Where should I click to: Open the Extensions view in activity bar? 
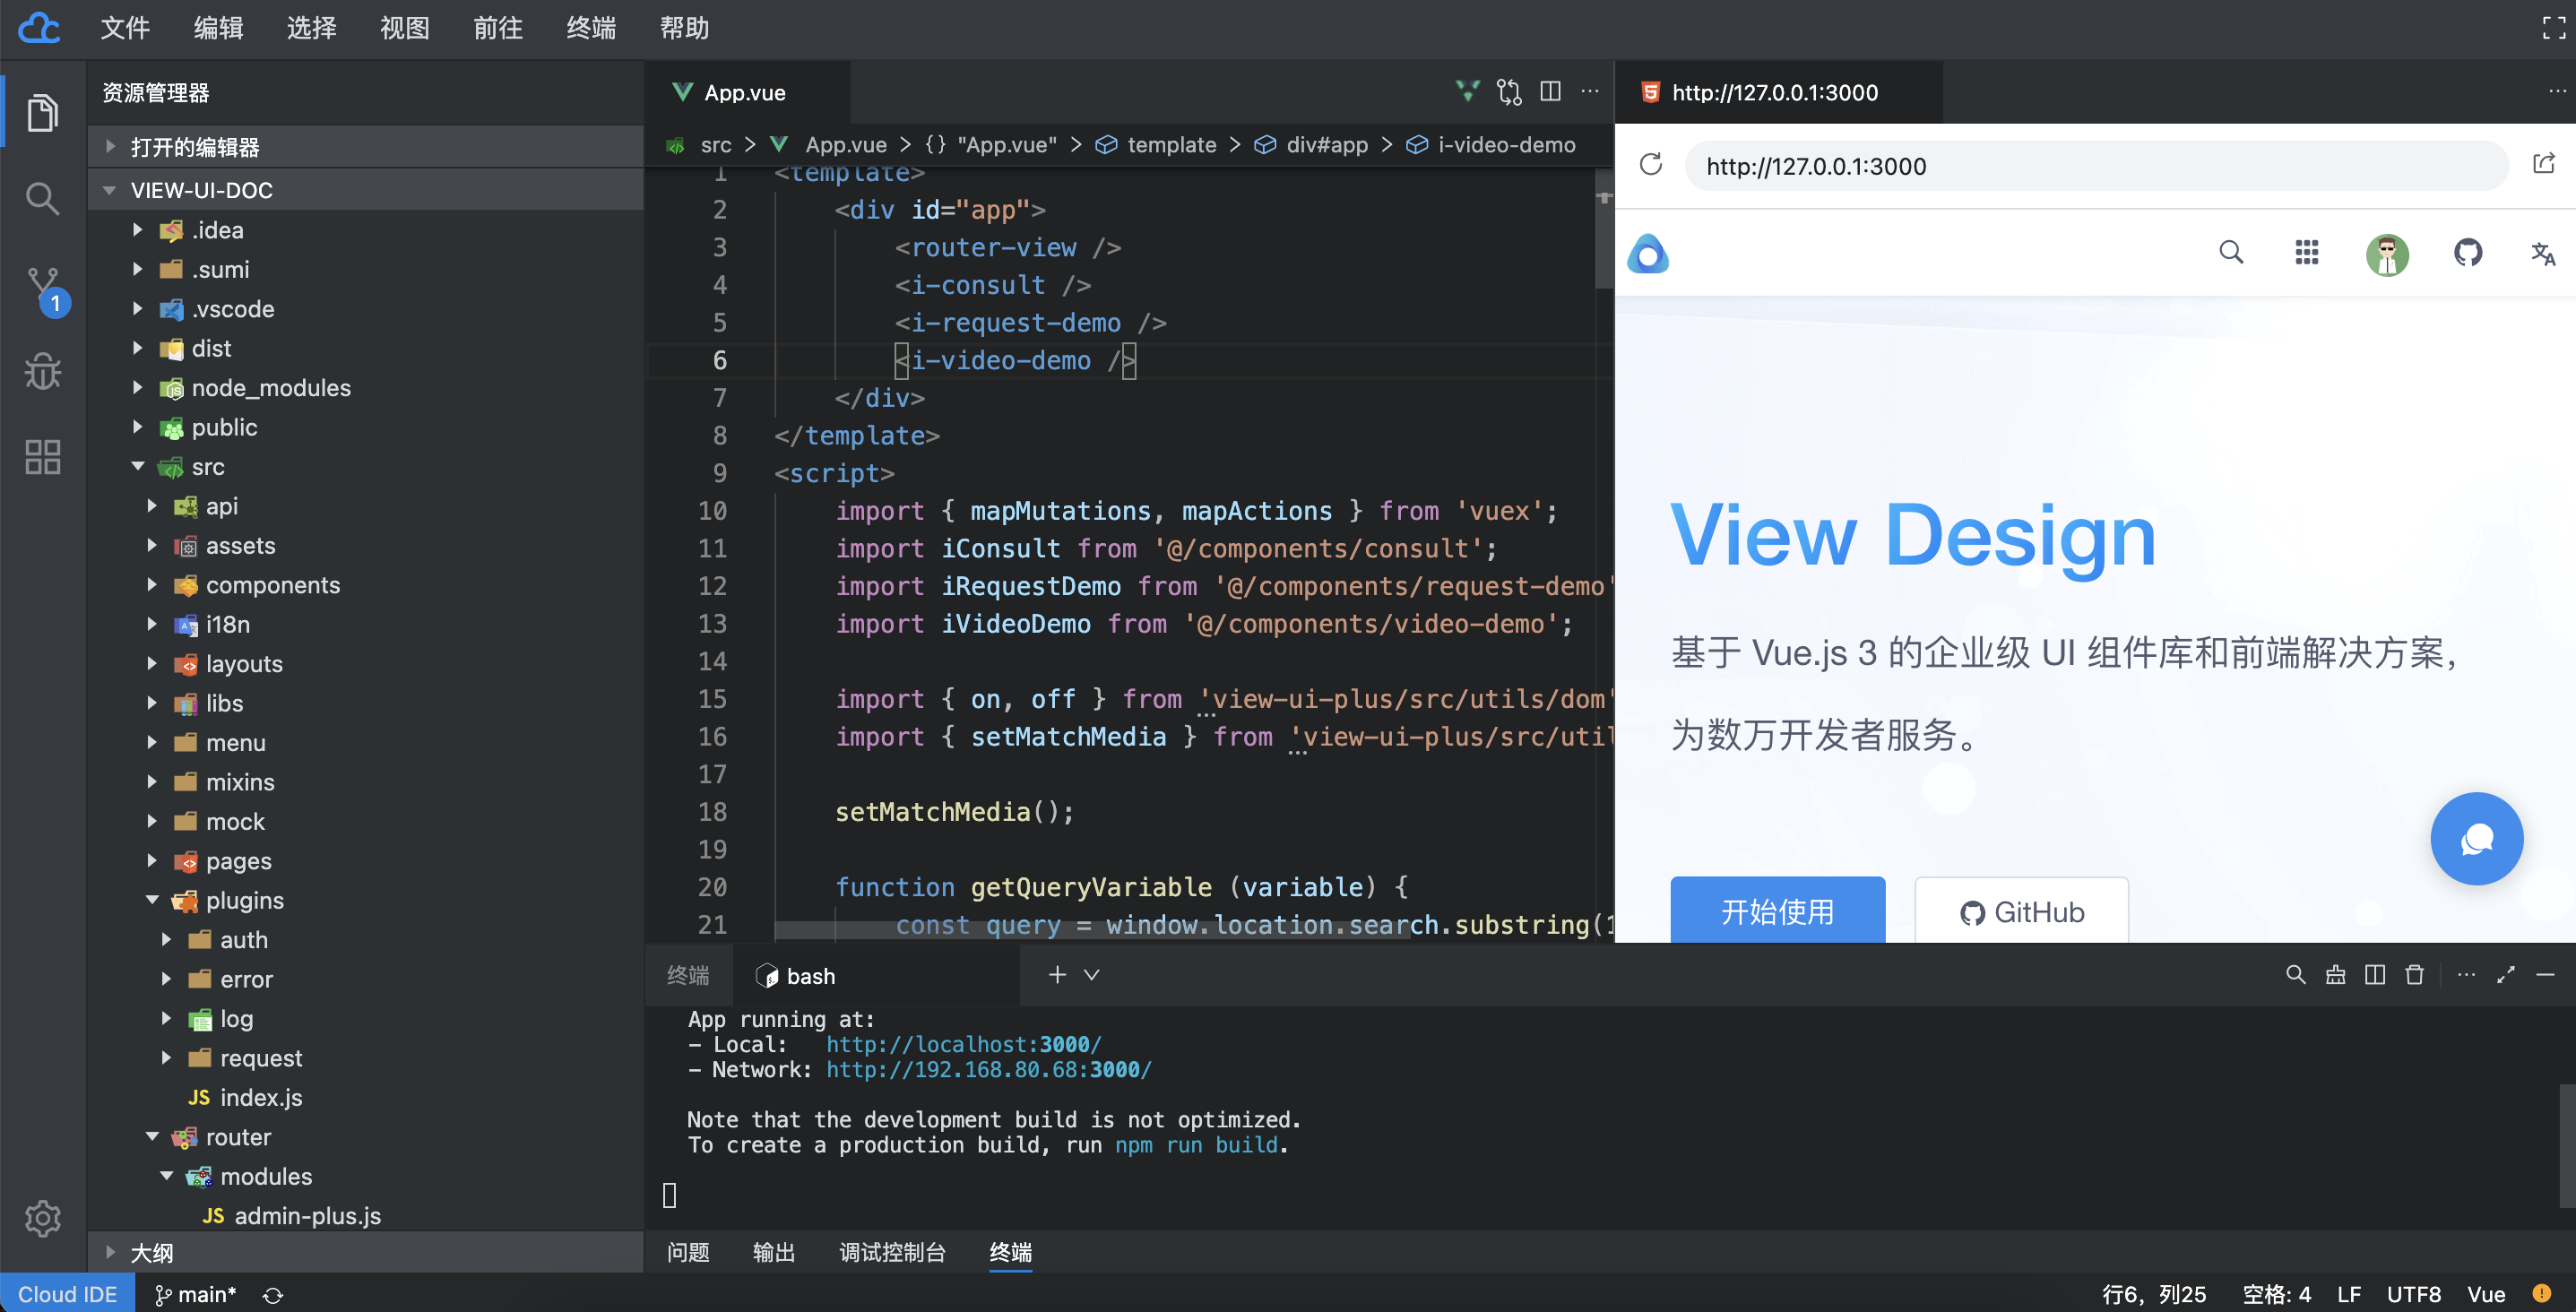pyautogui.click(x=42, y=457)
